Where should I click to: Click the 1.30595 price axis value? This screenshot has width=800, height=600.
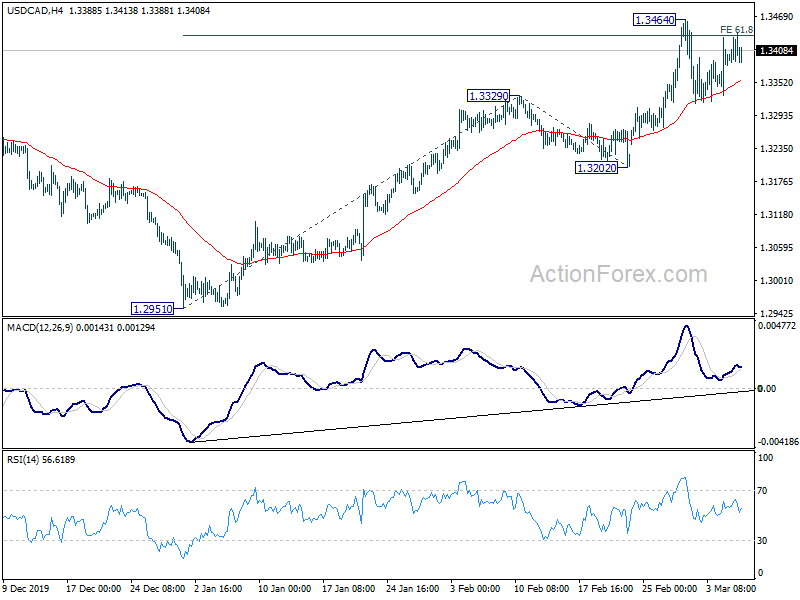(x=777, y=248)
